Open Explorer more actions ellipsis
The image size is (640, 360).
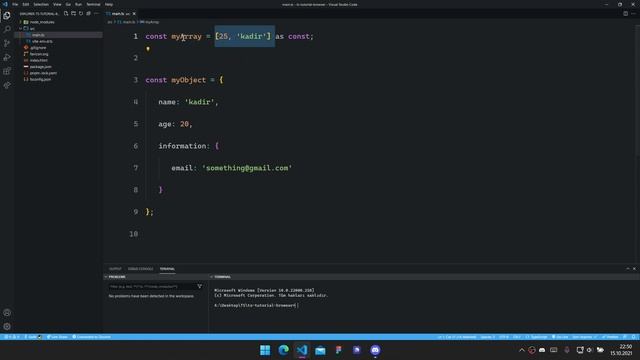pos(97,13)
